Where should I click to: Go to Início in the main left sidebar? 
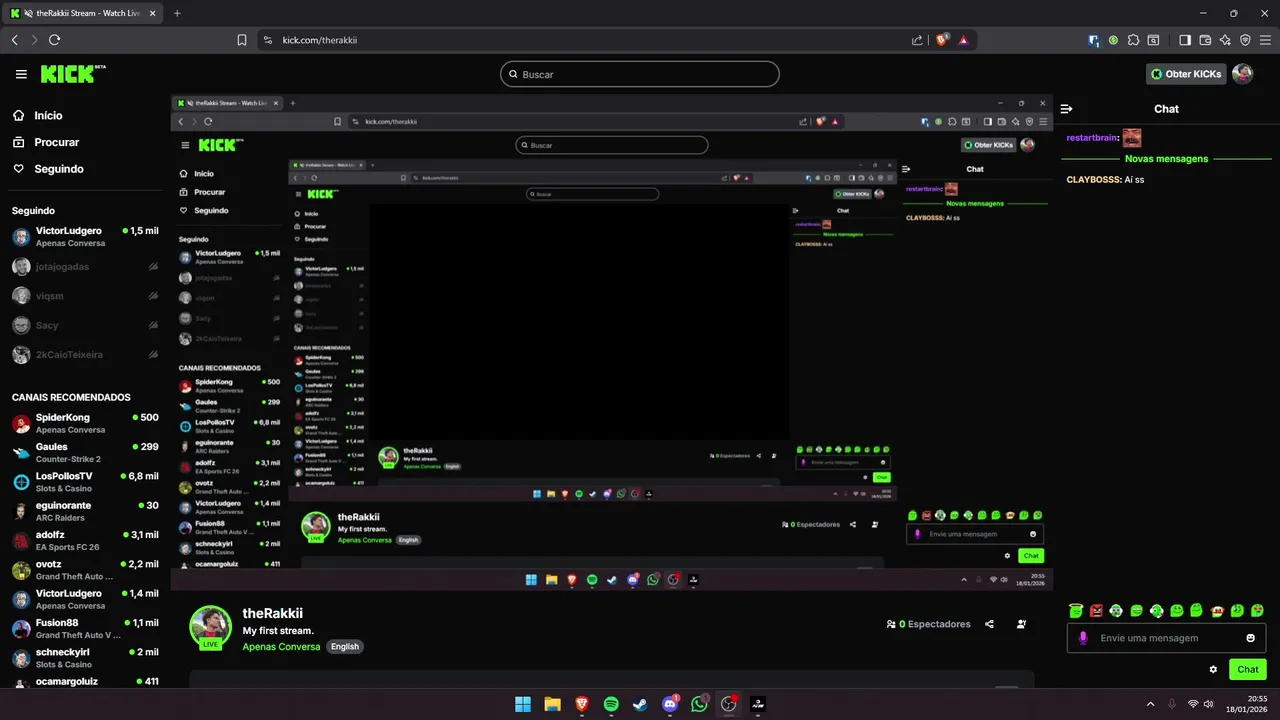[37, 115]
